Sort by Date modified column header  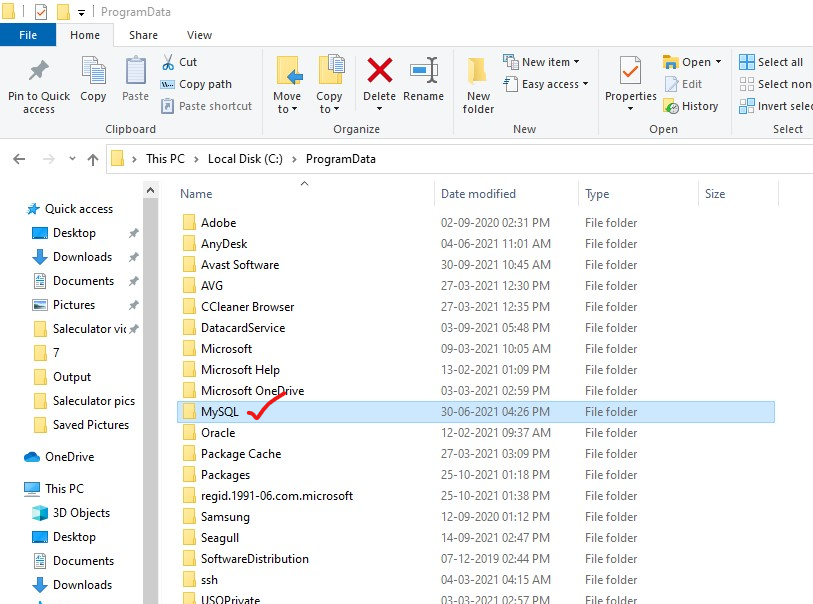506,194
